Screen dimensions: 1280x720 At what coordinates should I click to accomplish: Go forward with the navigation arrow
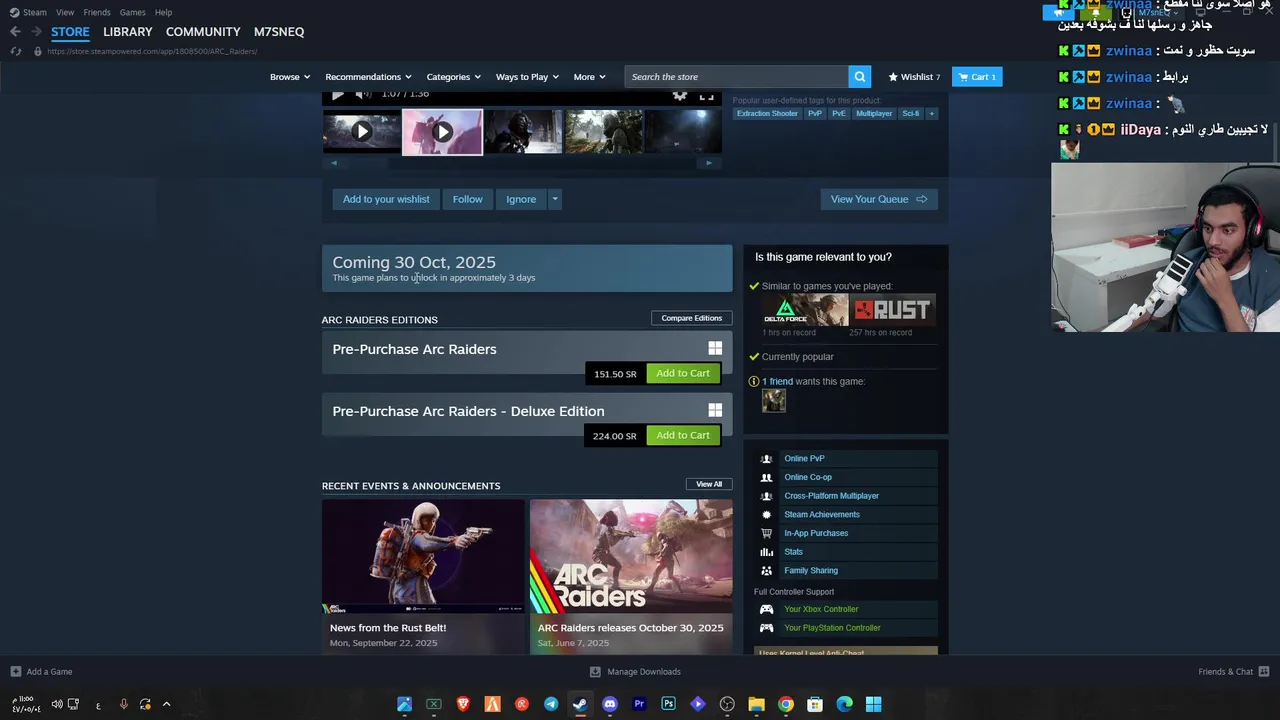pyautogui.click(x=37, y=31)
